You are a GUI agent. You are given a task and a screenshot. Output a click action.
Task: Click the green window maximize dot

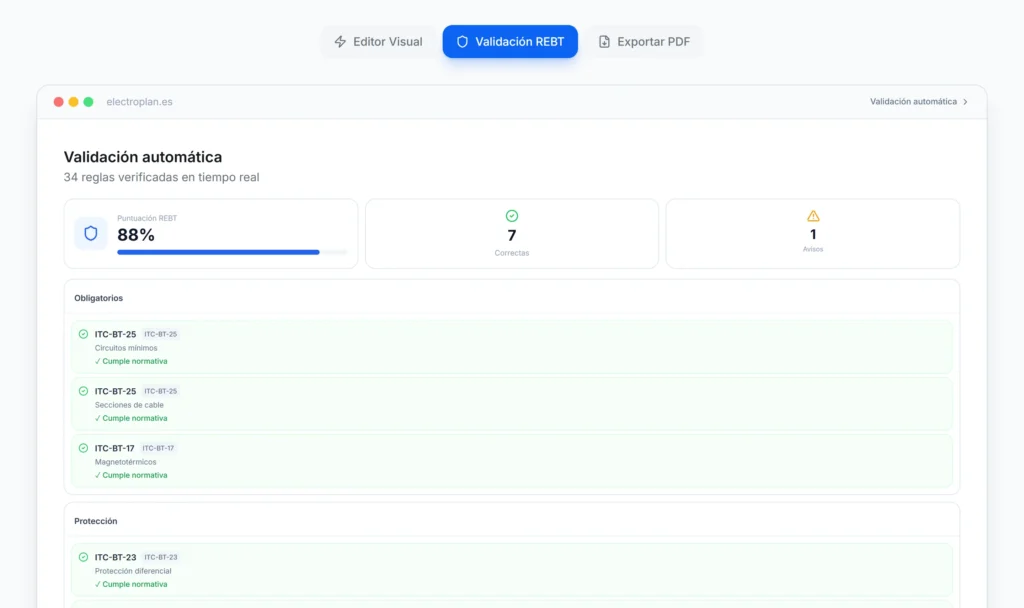tap(89, 102)
